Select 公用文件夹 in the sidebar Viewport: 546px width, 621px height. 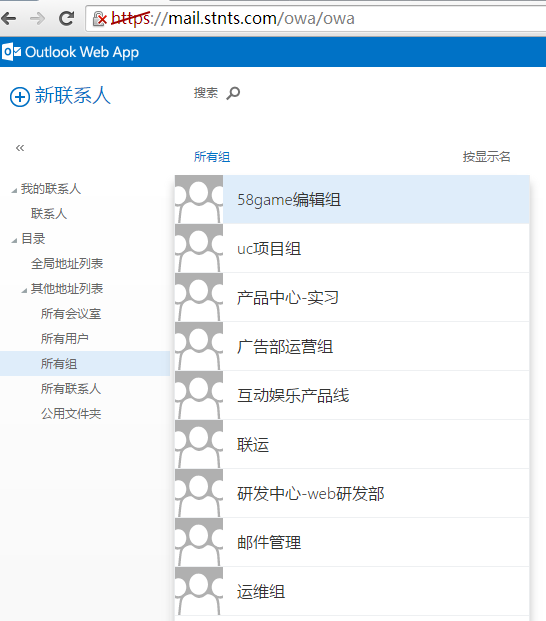point(71,414)
